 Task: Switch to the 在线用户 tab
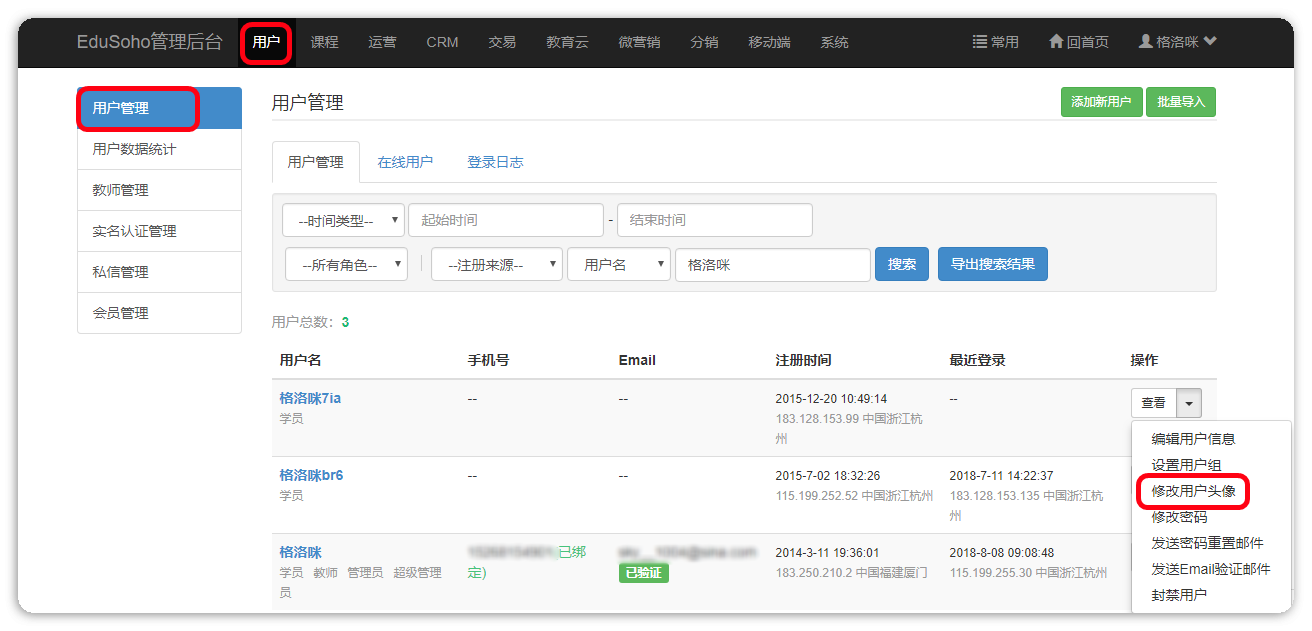[x=405, y=162]
